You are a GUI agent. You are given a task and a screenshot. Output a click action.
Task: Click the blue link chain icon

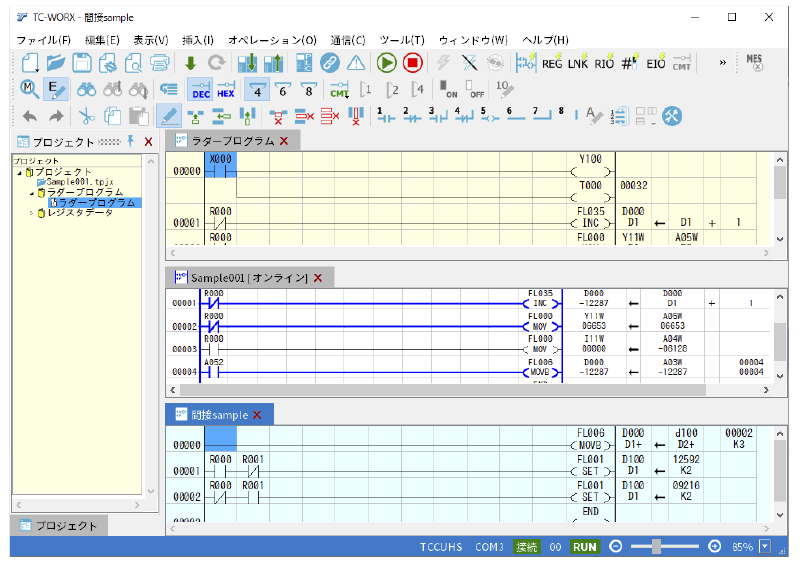point(330,63)
